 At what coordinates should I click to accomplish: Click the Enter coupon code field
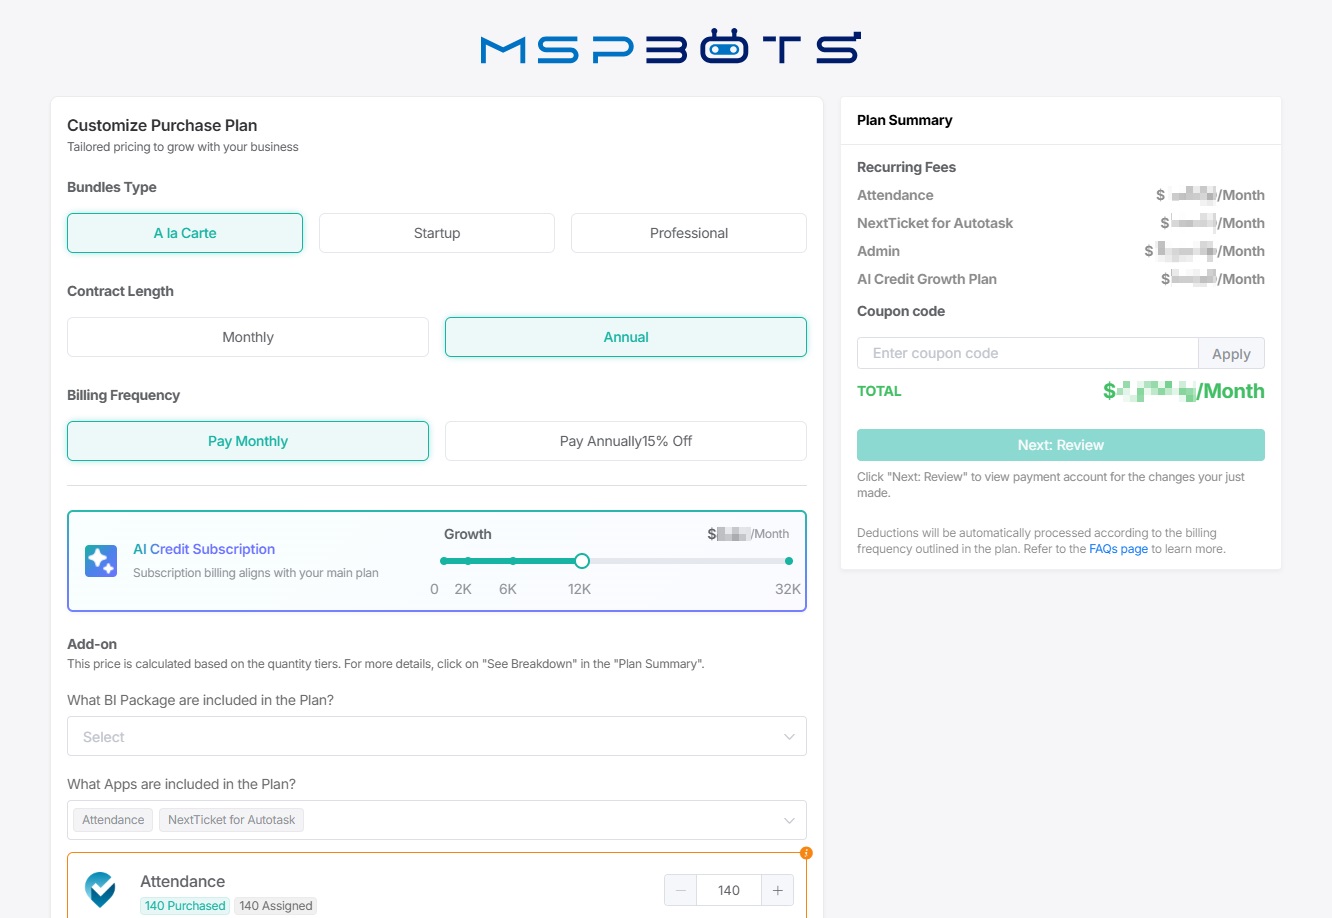(1028, 353)
